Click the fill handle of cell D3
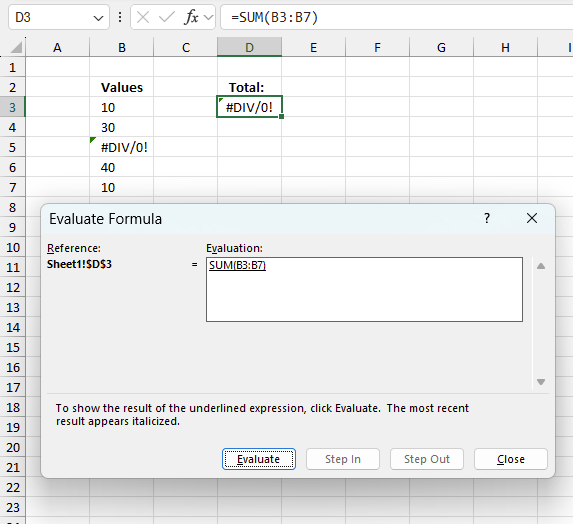Screen dimensions: 573x524 (281, 116)
